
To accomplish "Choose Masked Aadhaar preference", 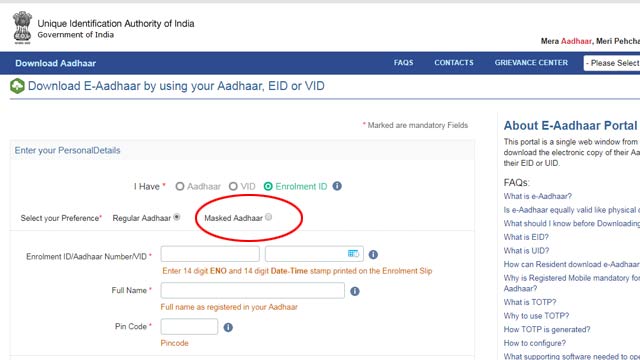I will [268, 217].
